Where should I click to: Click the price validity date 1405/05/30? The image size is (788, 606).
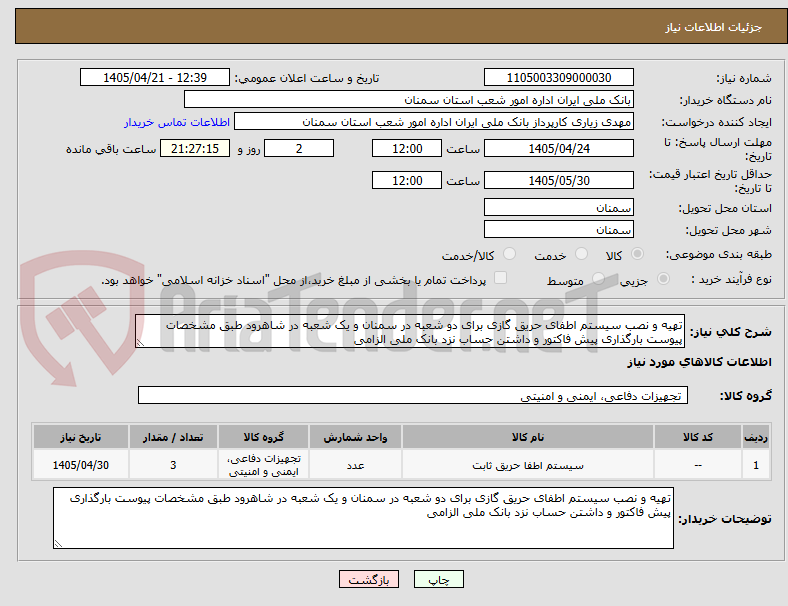[559, 180]
